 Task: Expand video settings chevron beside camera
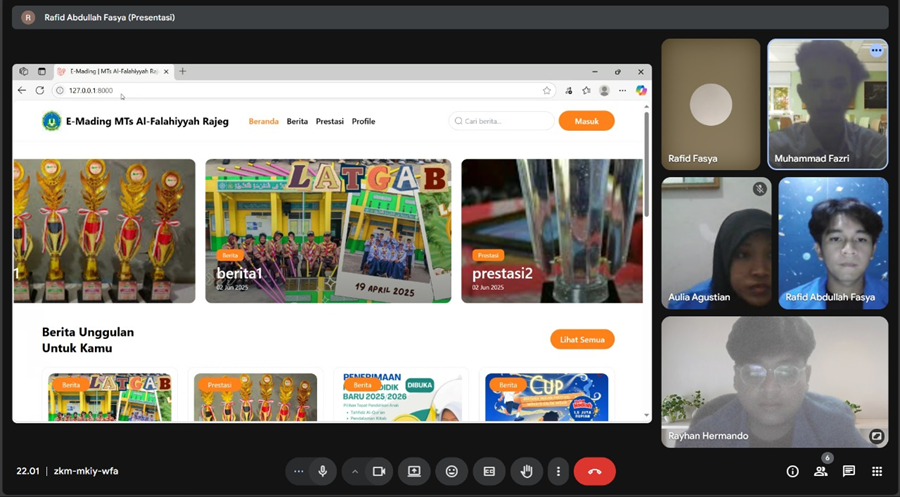tap(355, 471)
